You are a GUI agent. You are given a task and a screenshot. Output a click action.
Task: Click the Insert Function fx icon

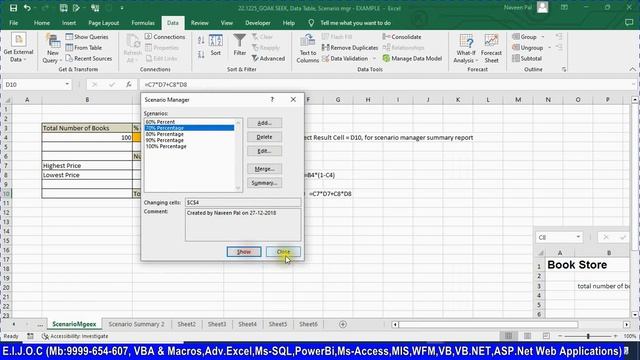129,84
